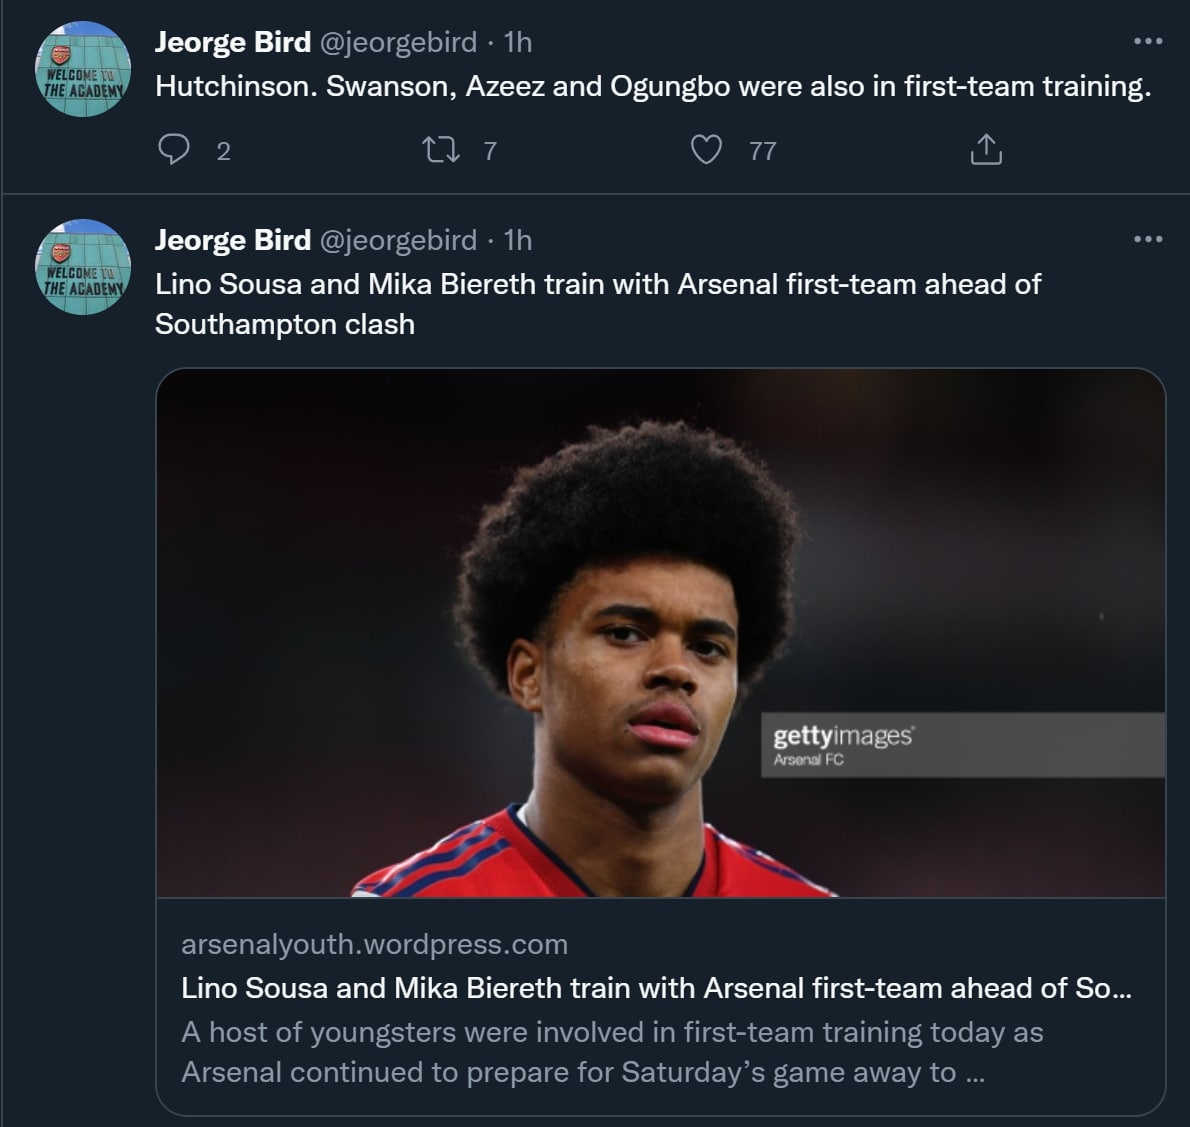Click the 77 likes count
Viewport: 1190px width, 1127px height.
click(x=763, y=151)
